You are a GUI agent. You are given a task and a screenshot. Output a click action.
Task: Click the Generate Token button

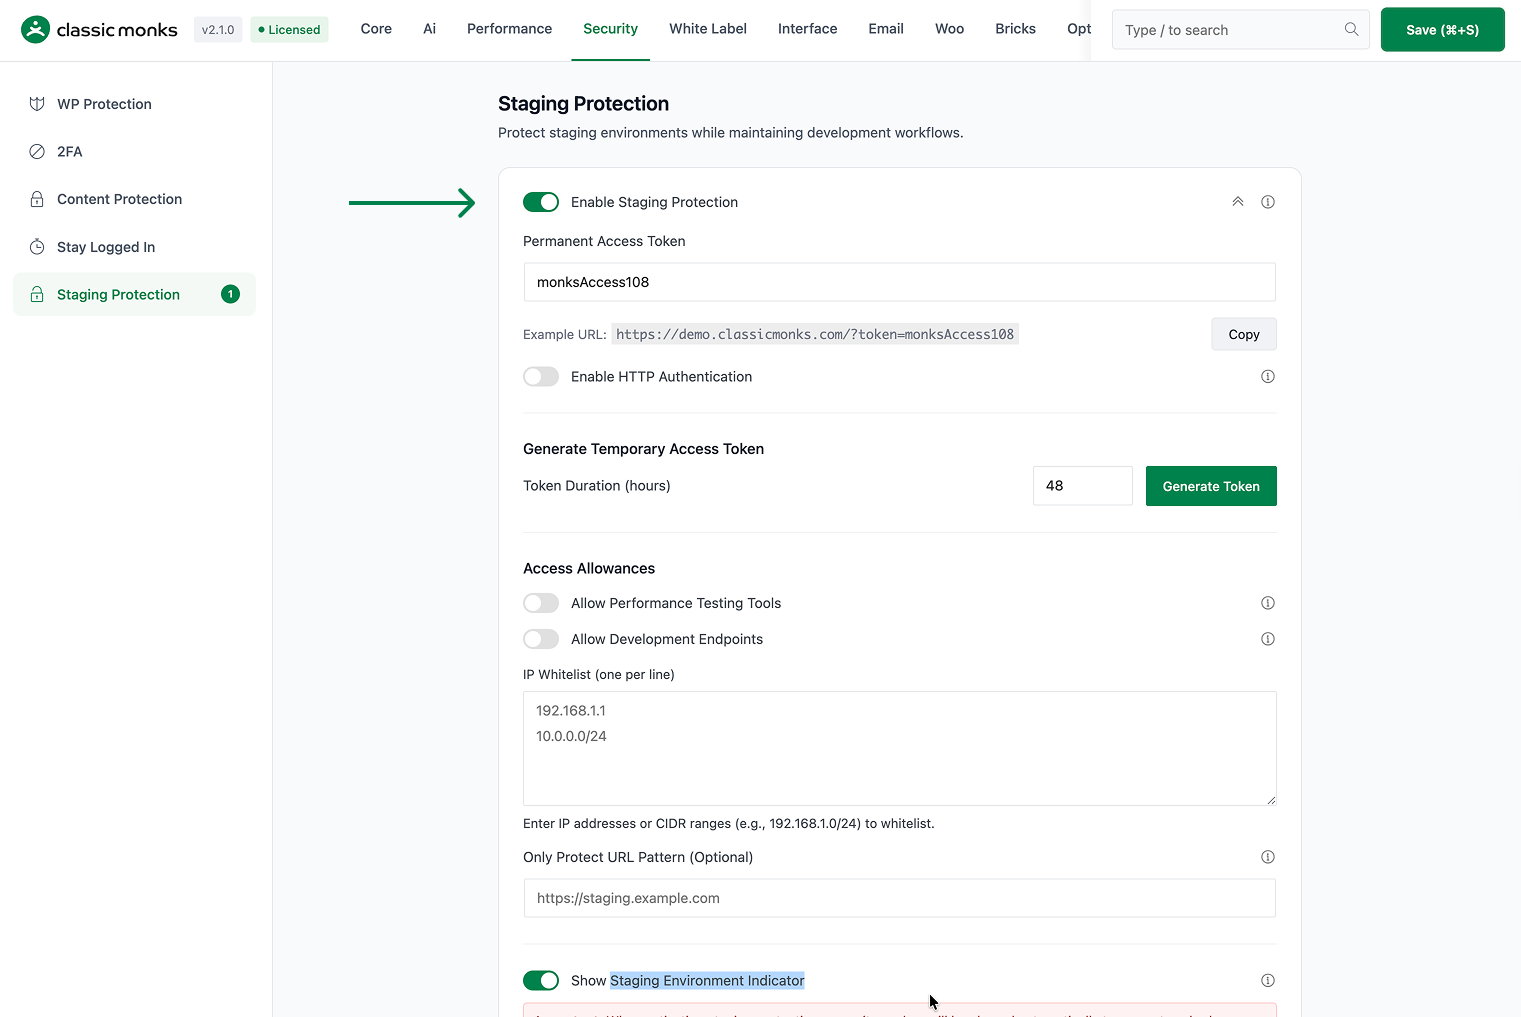1211,486
